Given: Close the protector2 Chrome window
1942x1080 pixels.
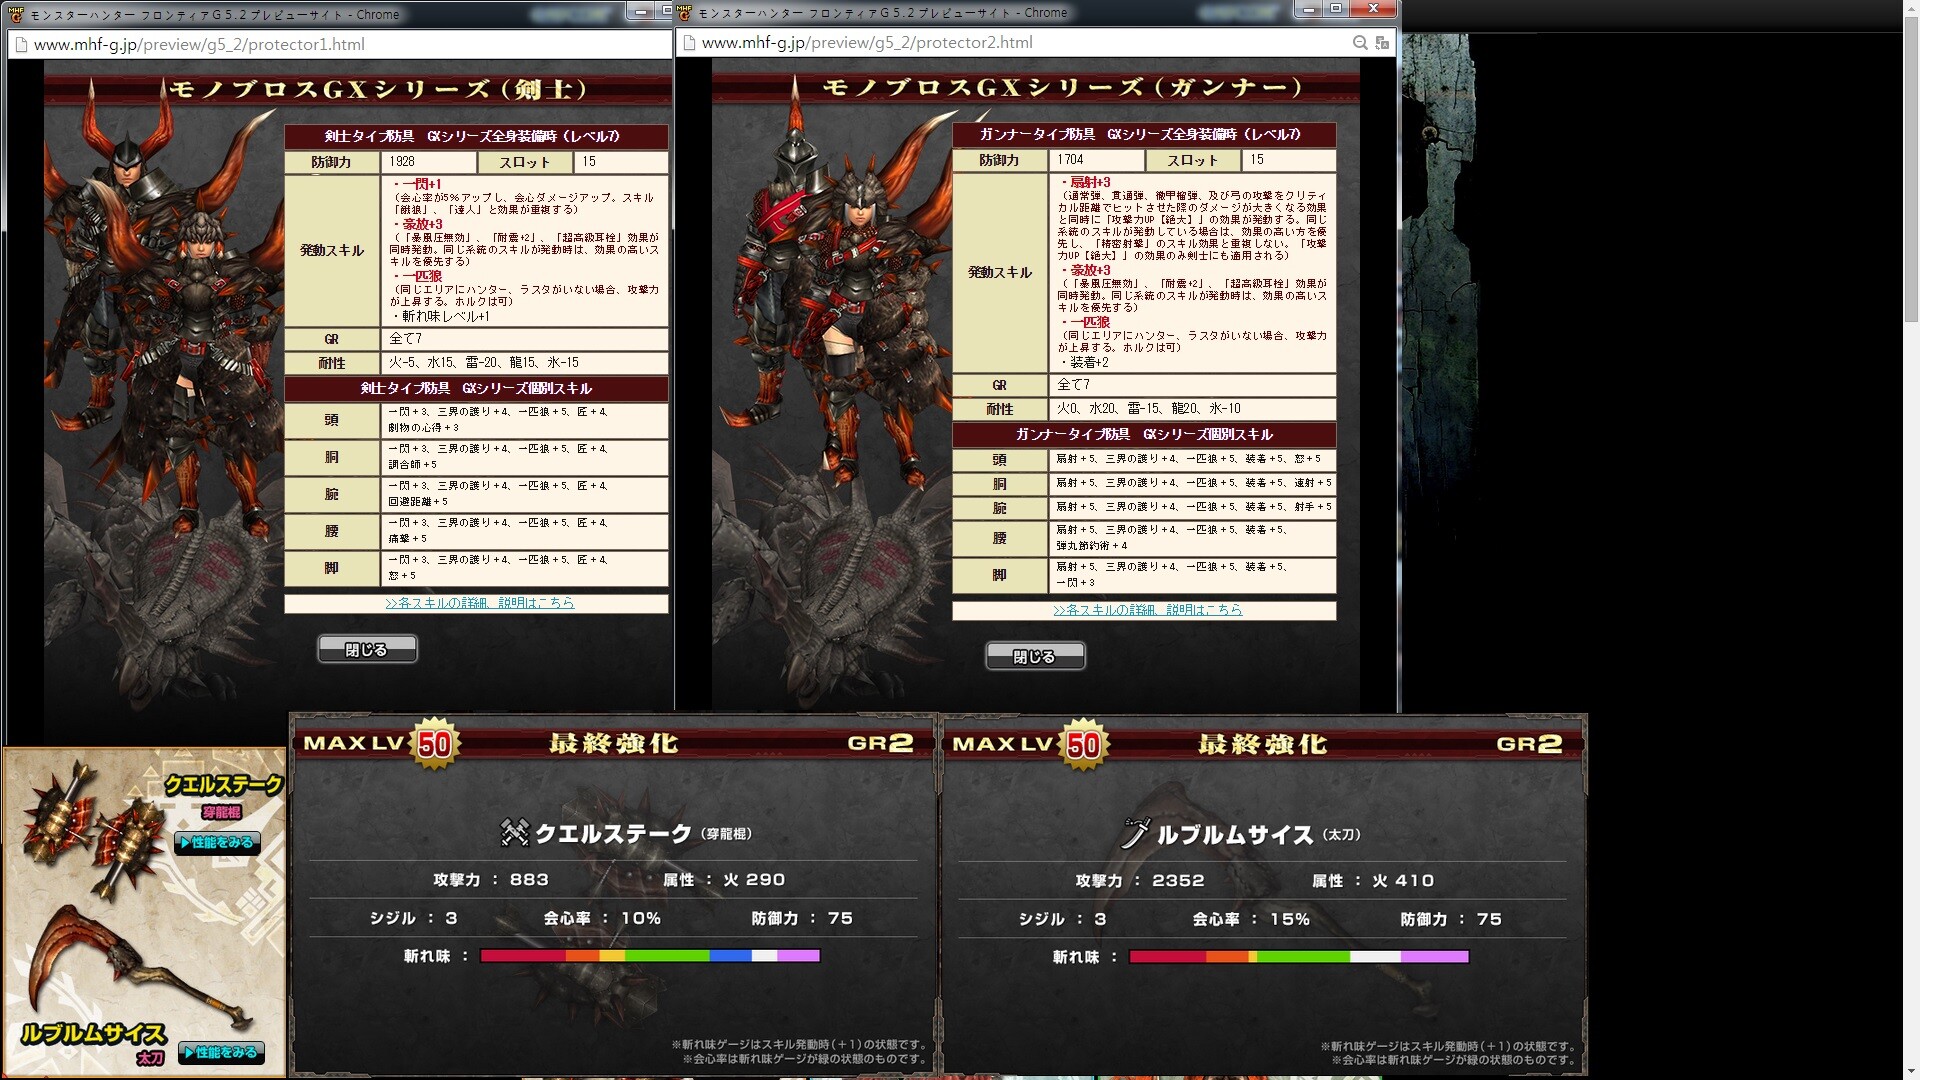Looking at the screenshot, I should pos(1373,9).
